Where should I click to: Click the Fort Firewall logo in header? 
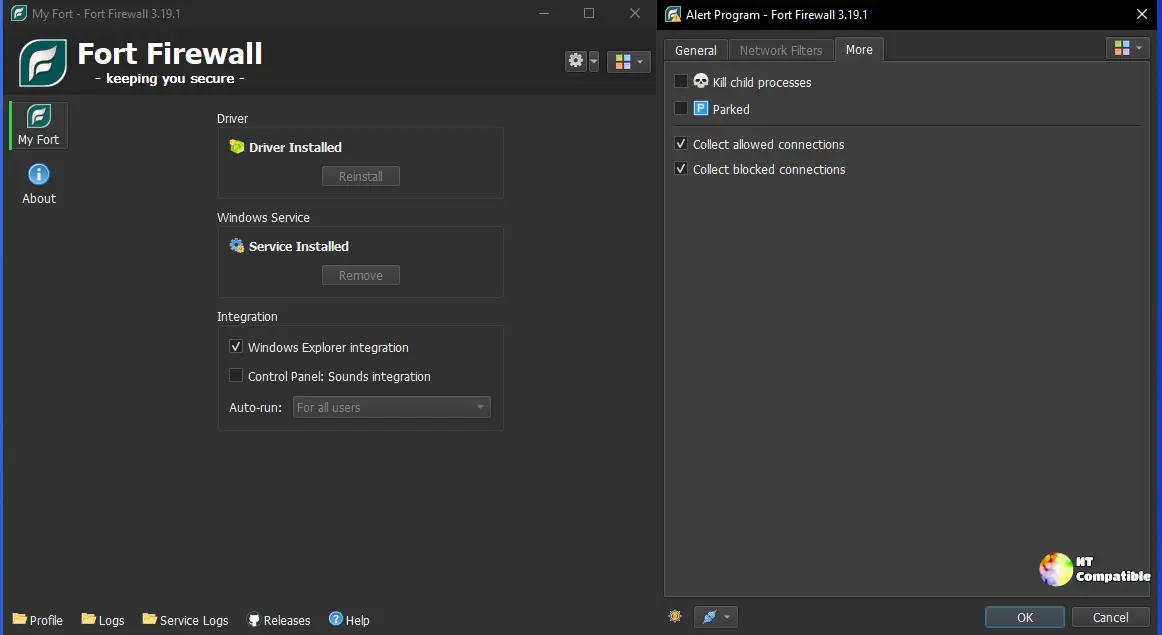click(43, 63)
